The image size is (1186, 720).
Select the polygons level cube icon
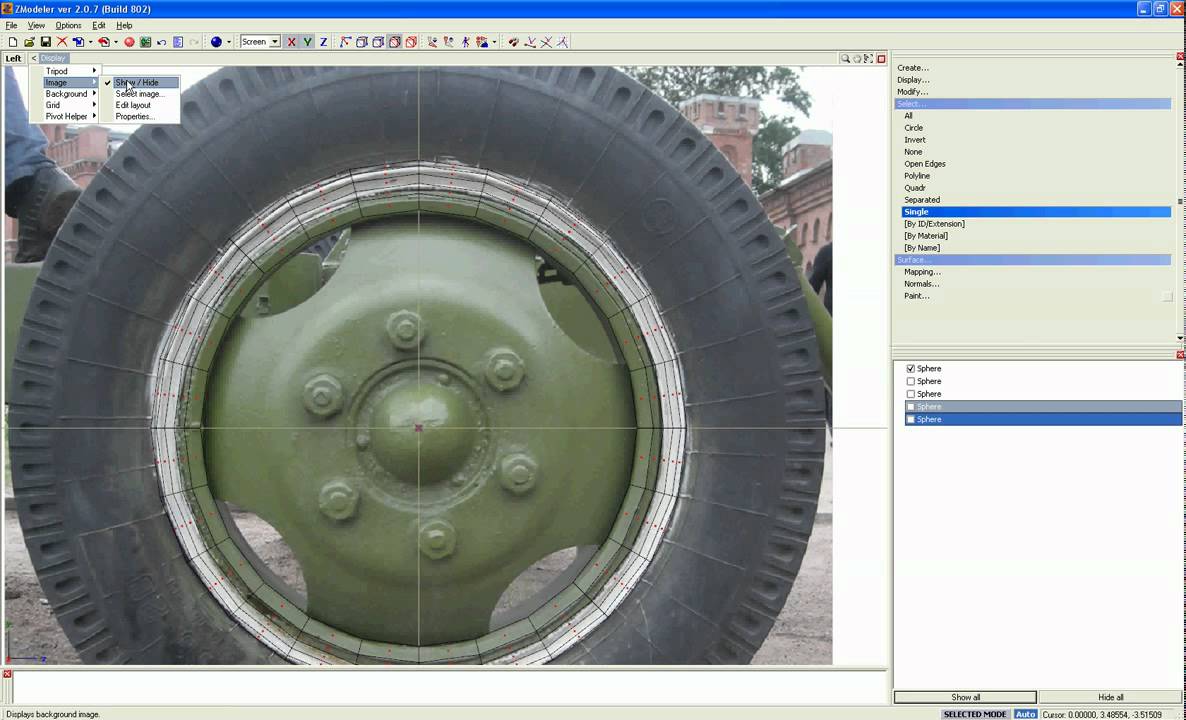pyautogui.click(x=378, y=42)
